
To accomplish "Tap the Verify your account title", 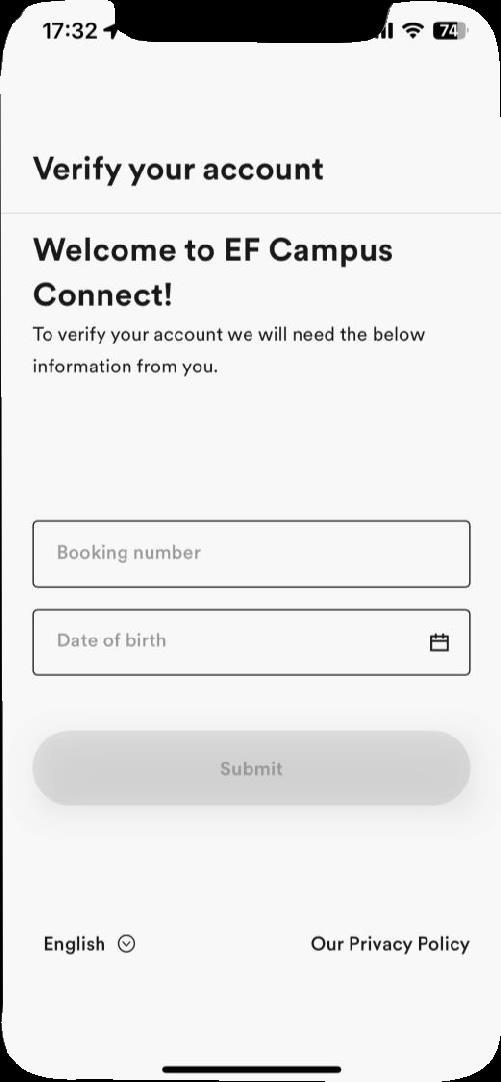I will [178, 170].
